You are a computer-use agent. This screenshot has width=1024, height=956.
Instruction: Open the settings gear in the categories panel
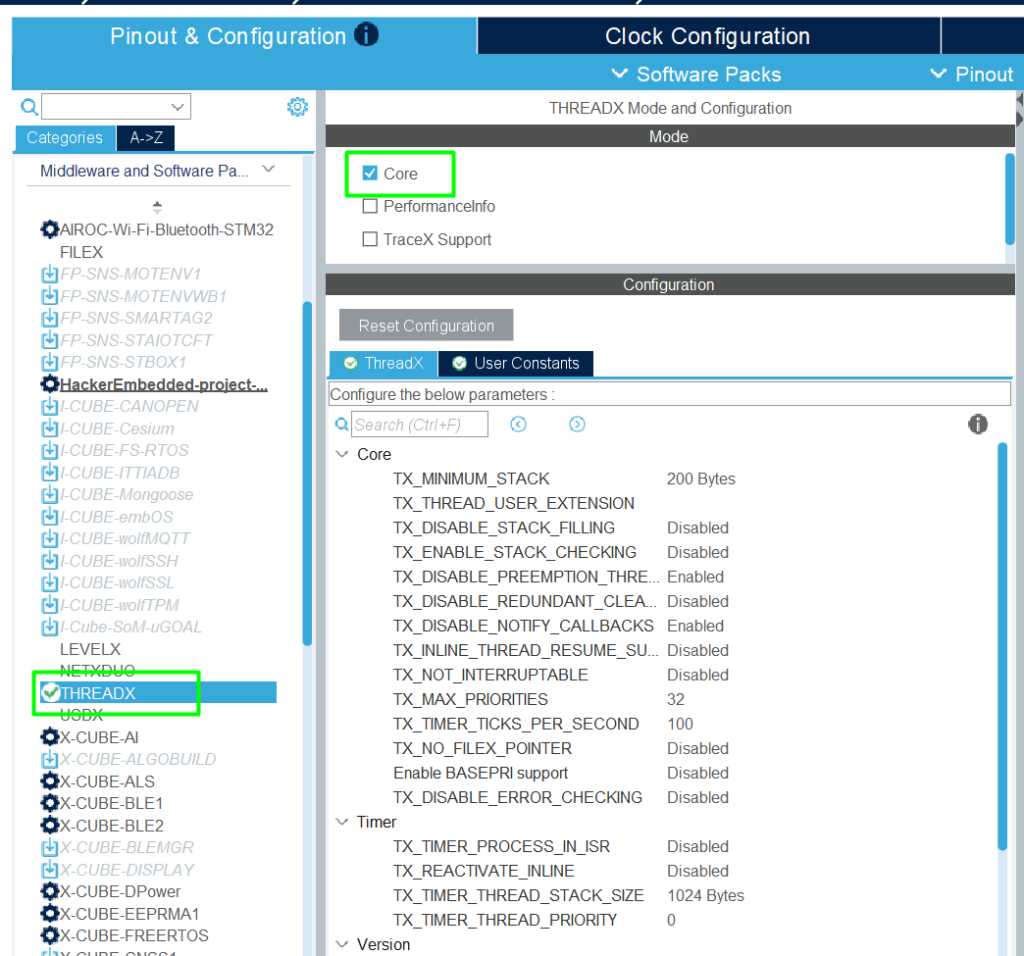point(297,107)
